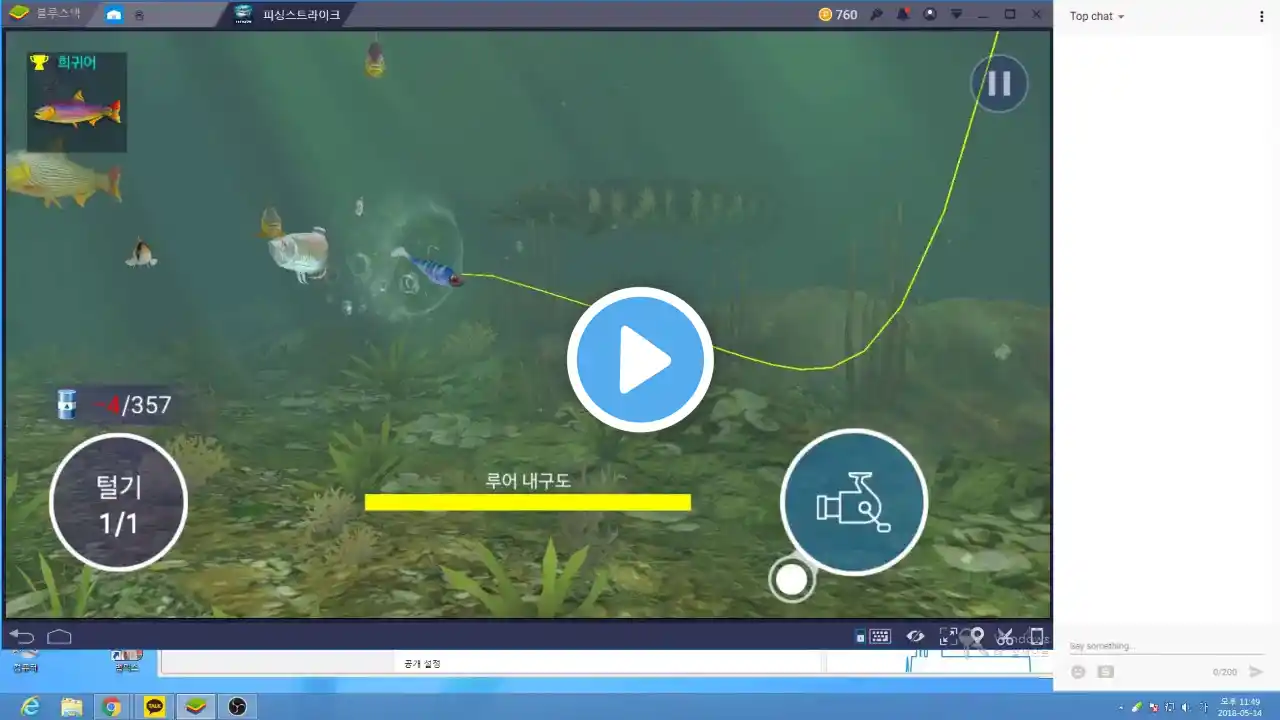
Task: Click the Android home button
Action: (59, 637)
